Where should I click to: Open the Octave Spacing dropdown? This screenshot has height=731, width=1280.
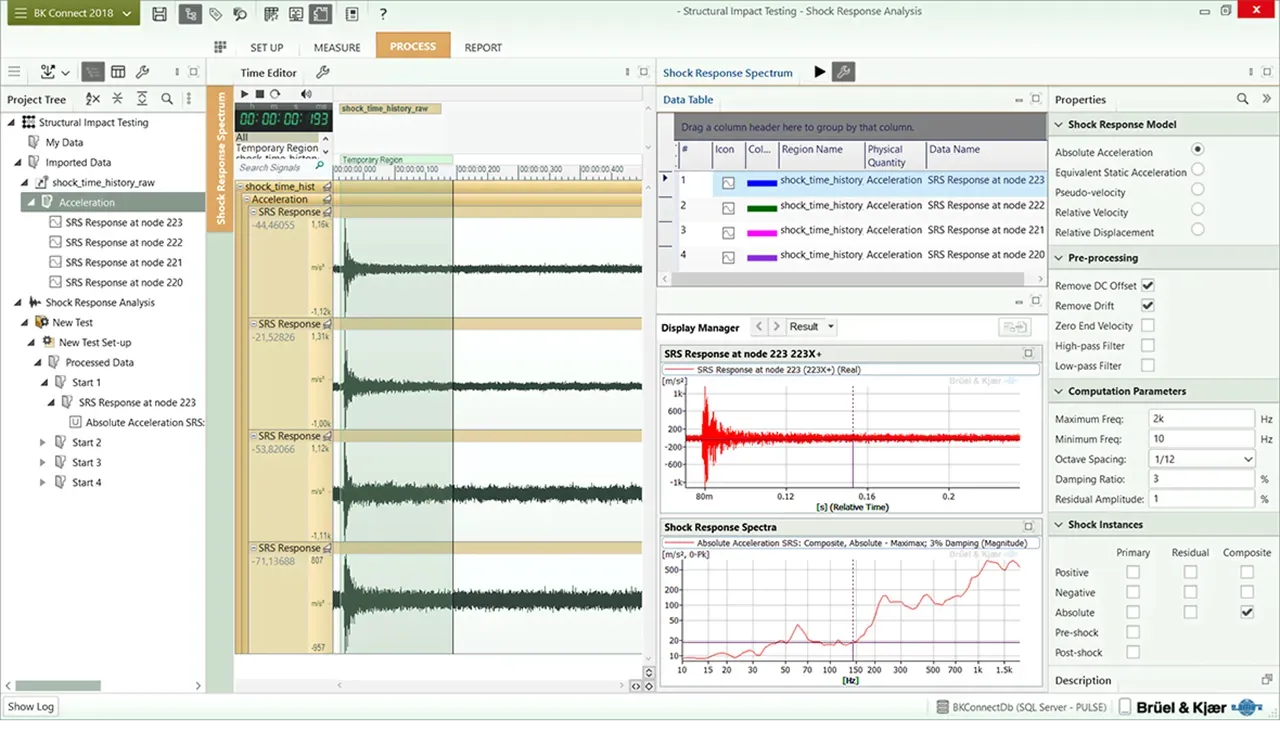pos(1245,458)
